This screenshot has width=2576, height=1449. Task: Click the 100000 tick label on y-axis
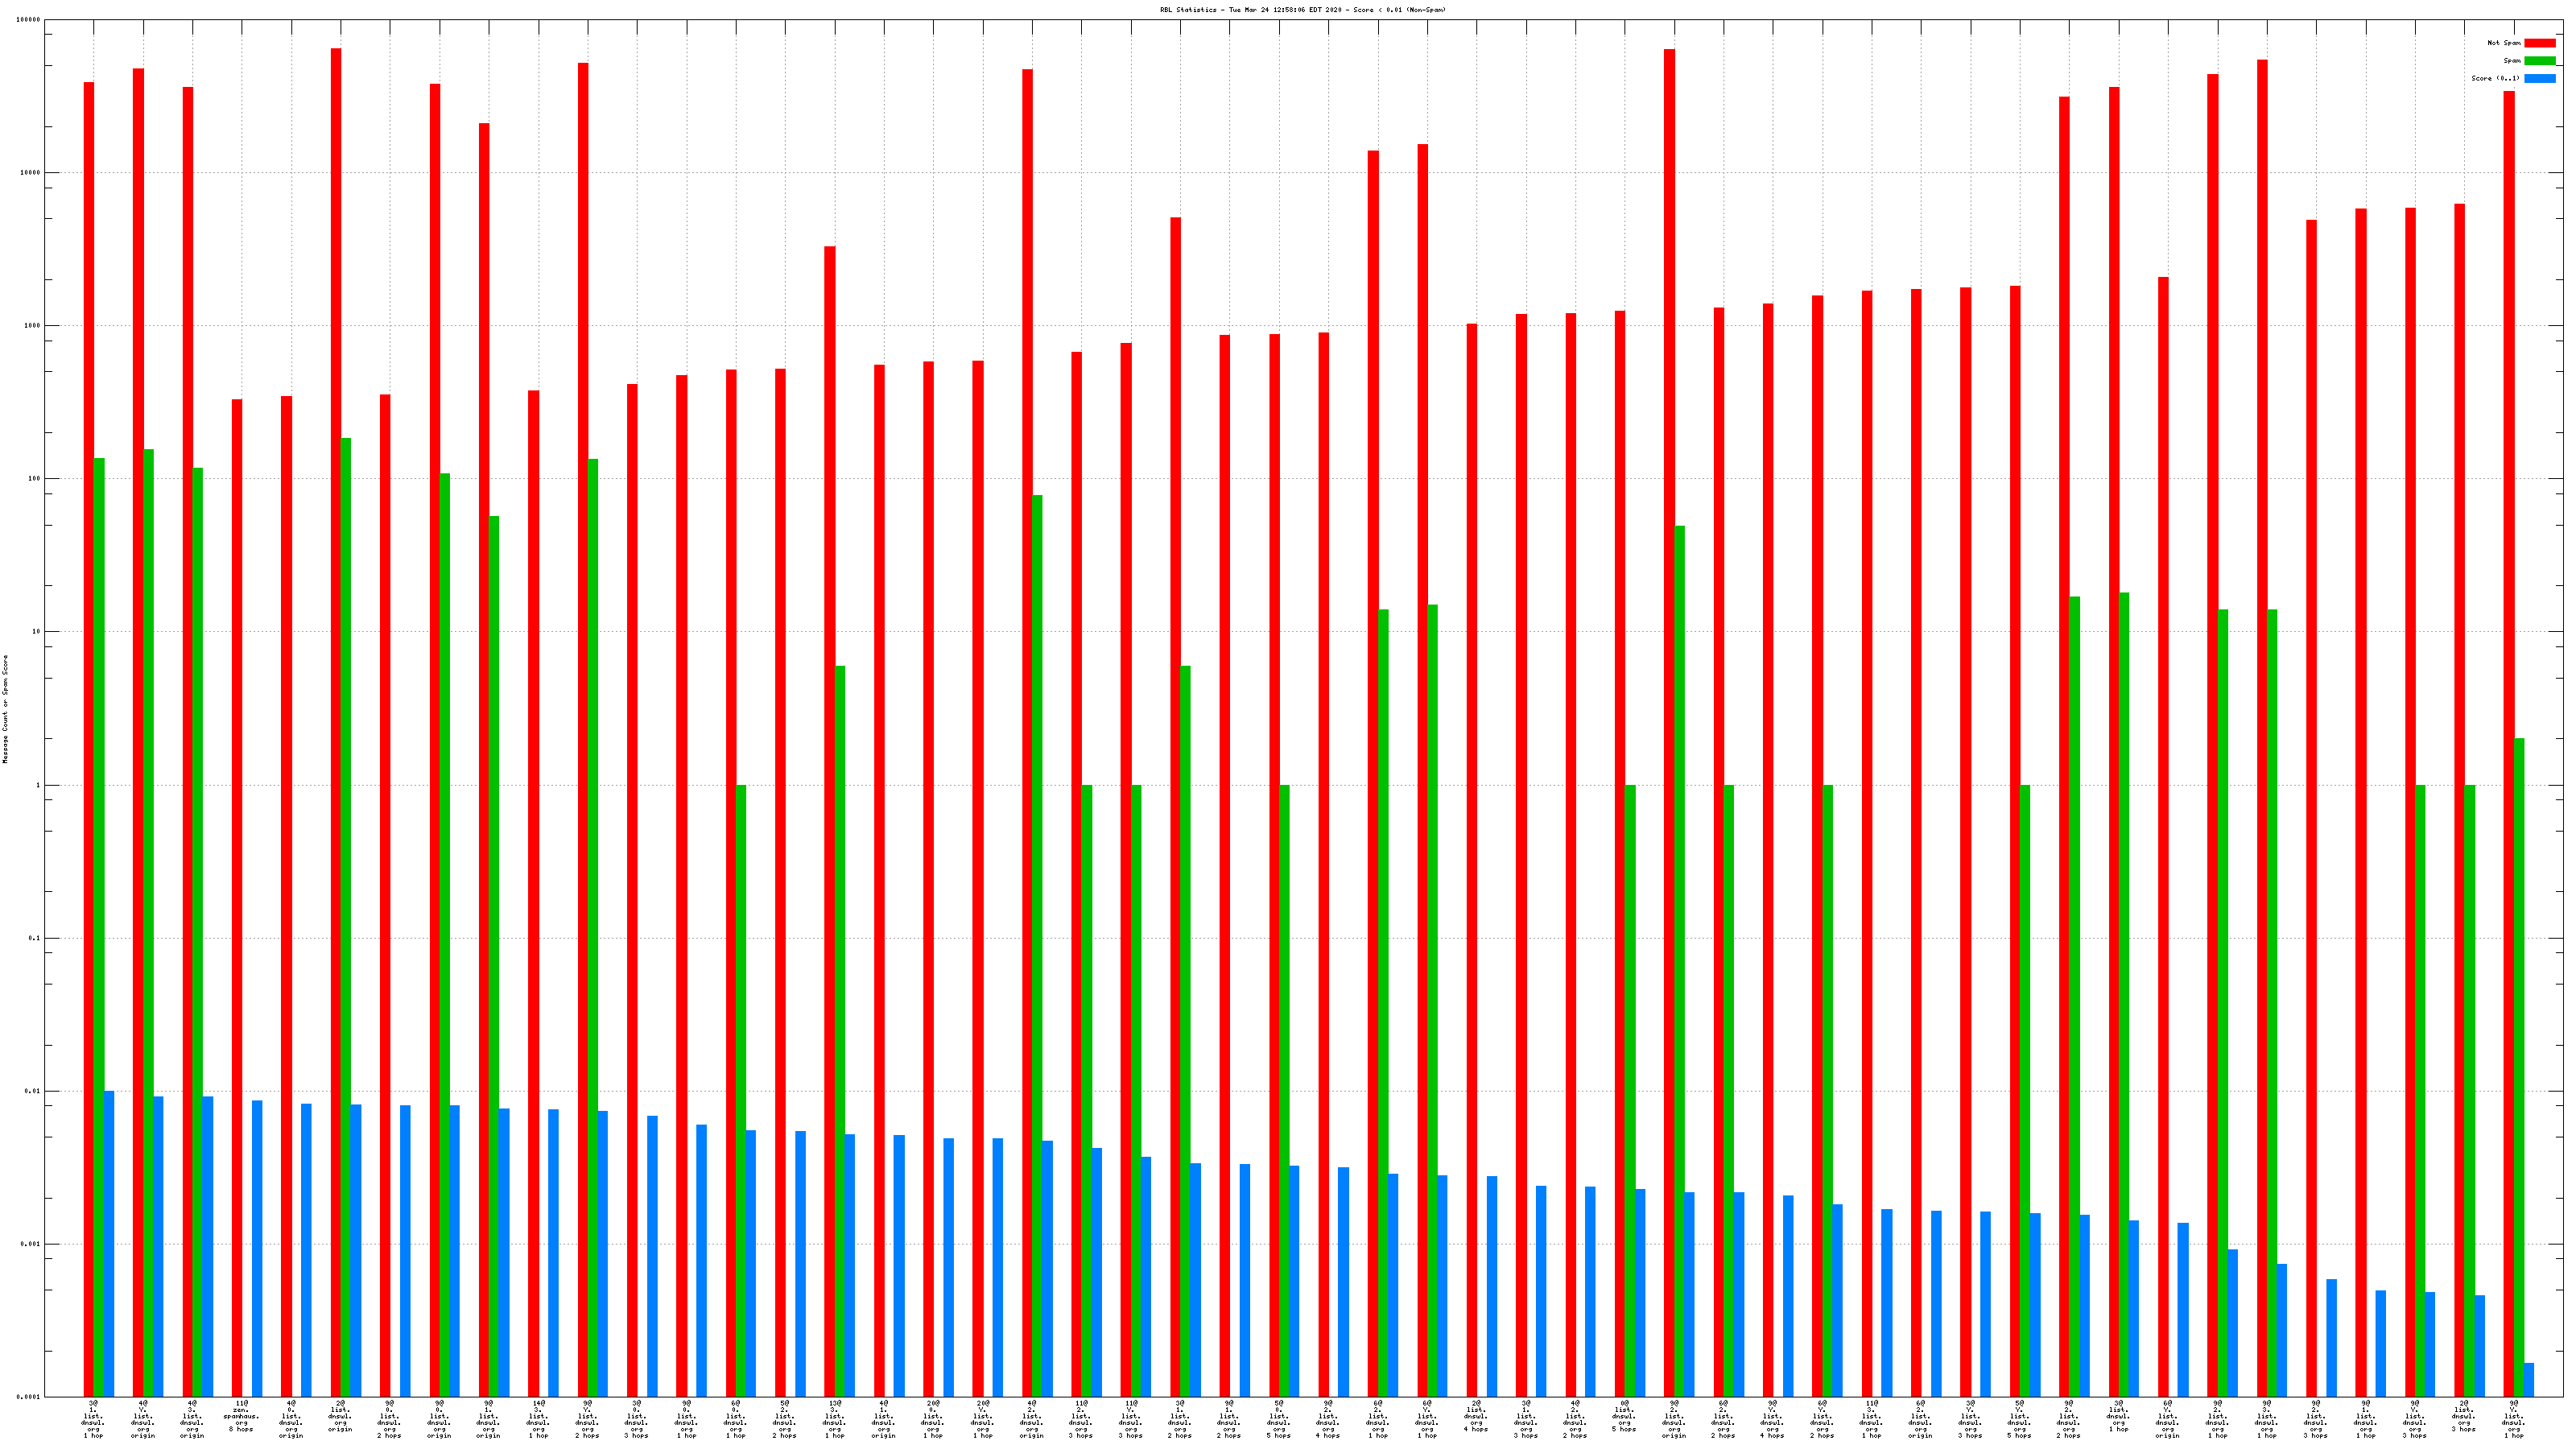pyautogui.click(x=29, y=20)
